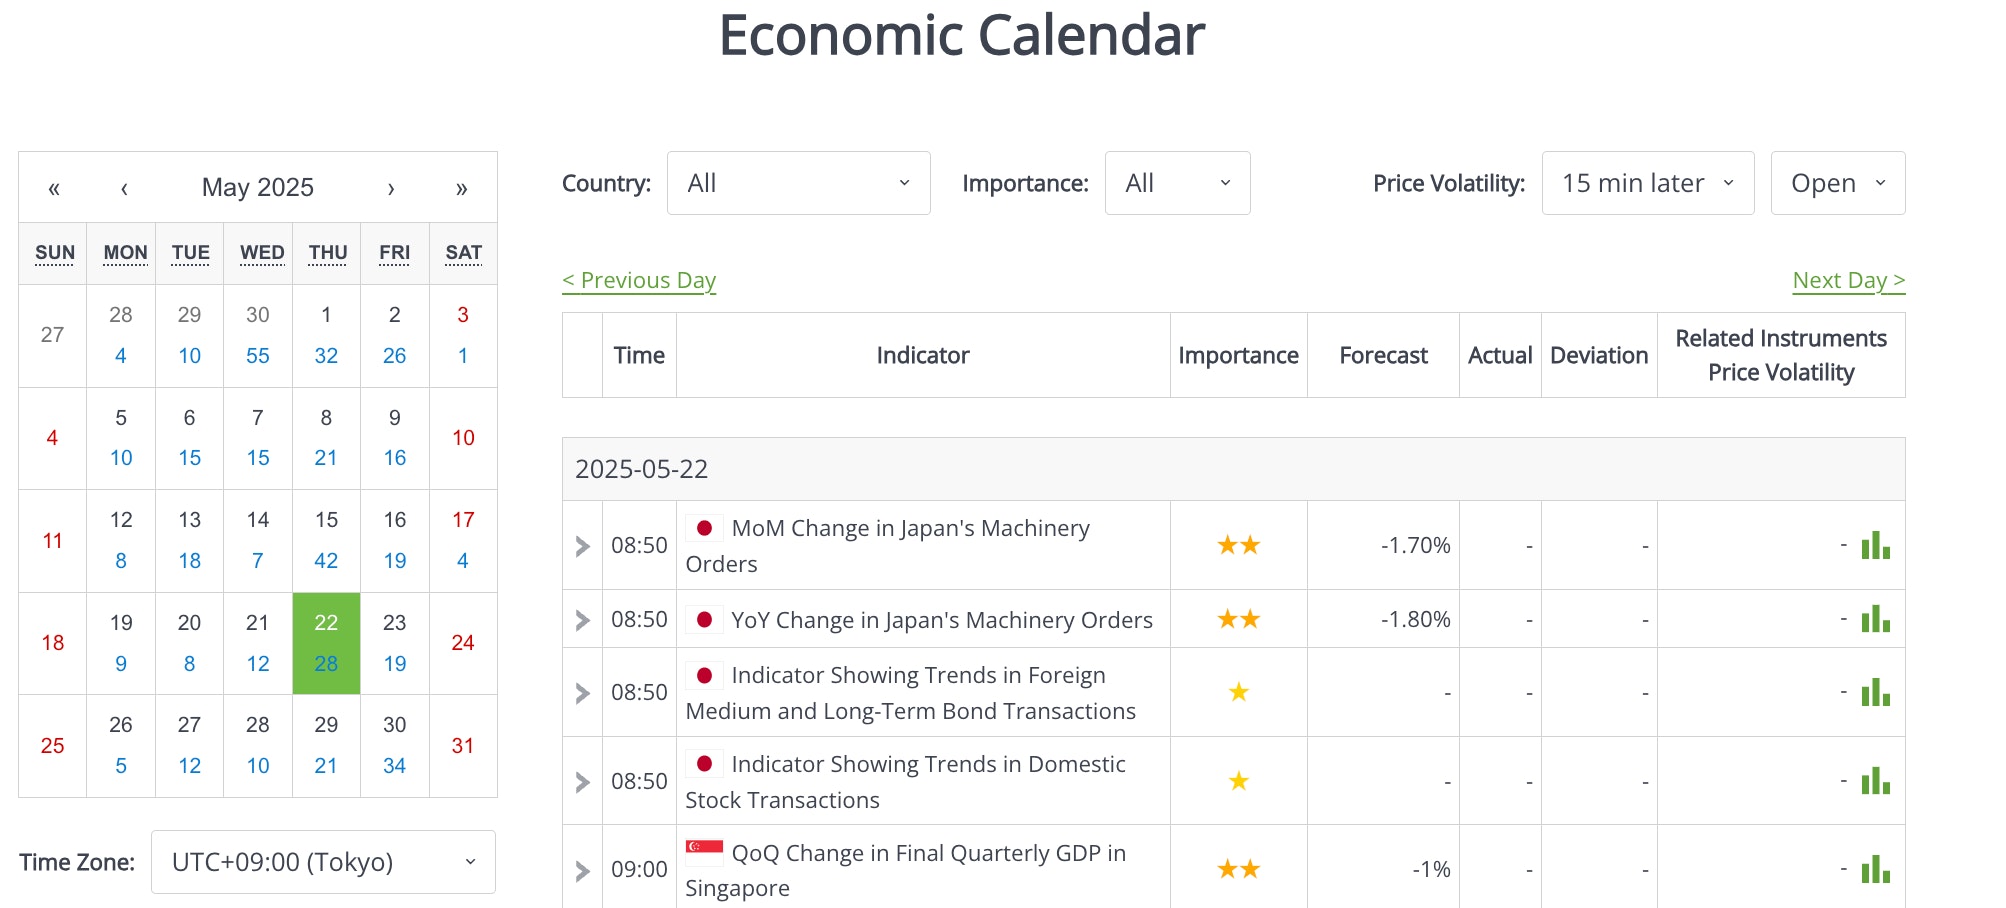The height and width of the screenshot is (908, 2006).
Task: Click the double-left arrow to jump back a year
Action: 55,187
